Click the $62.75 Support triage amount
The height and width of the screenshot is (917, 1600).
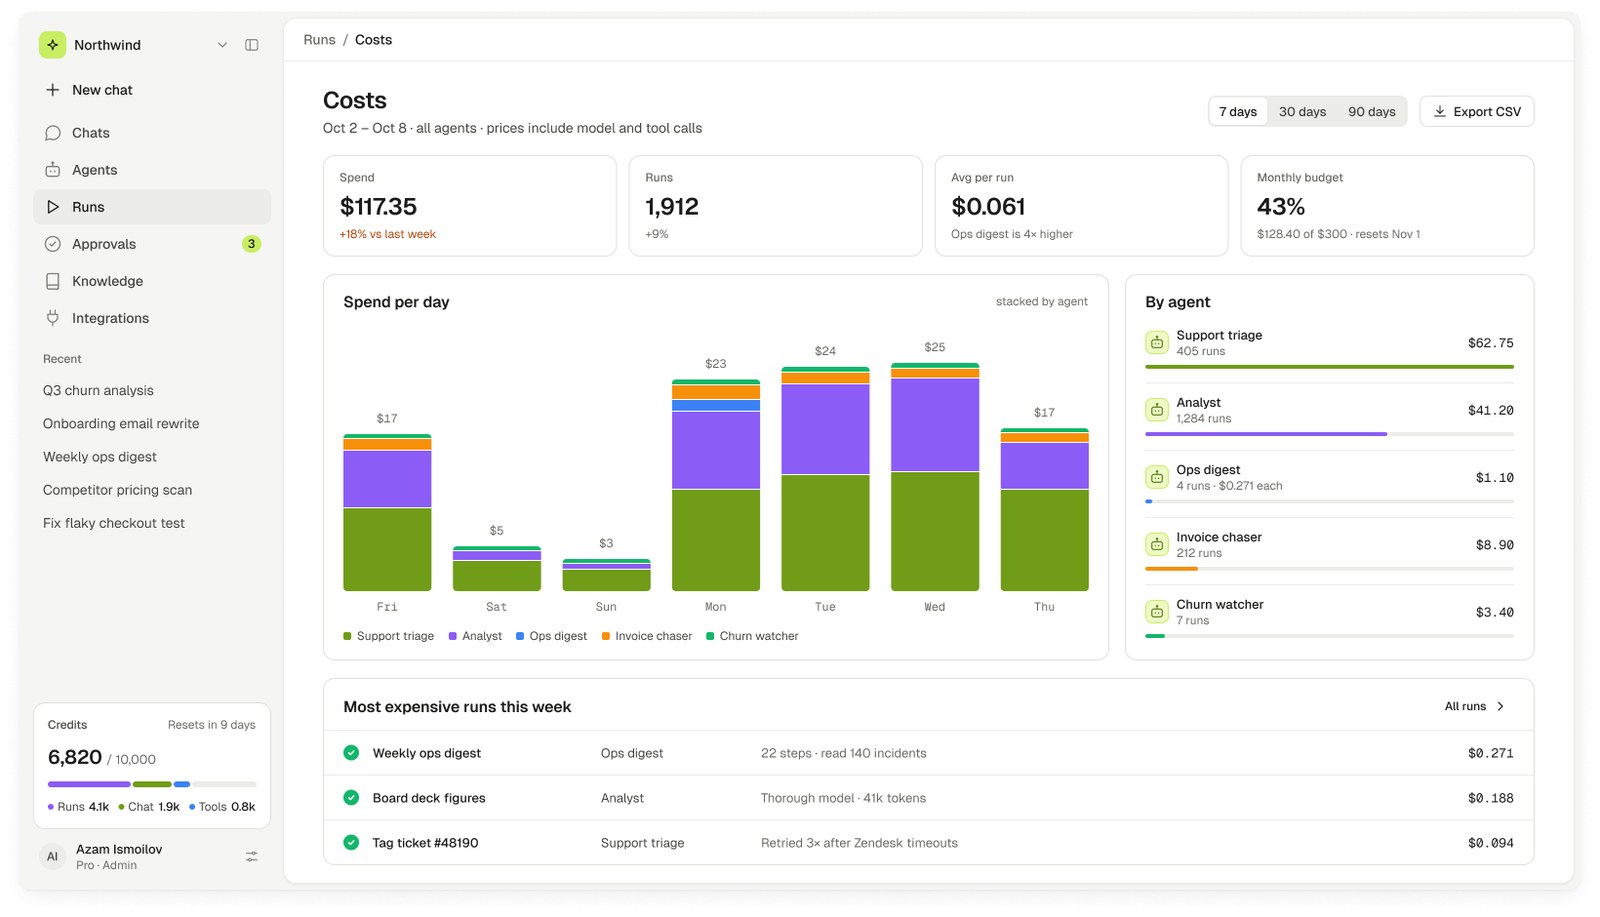pyautogui.click(x=1490, y=343)
